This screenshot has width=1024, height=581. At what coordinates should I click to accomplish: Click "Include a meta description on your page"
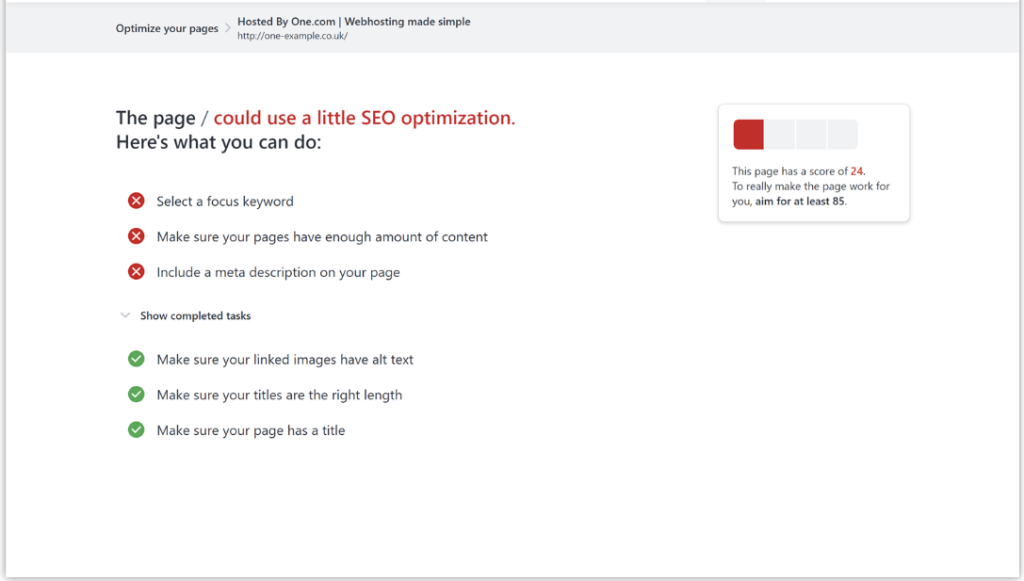pos(277,272)
